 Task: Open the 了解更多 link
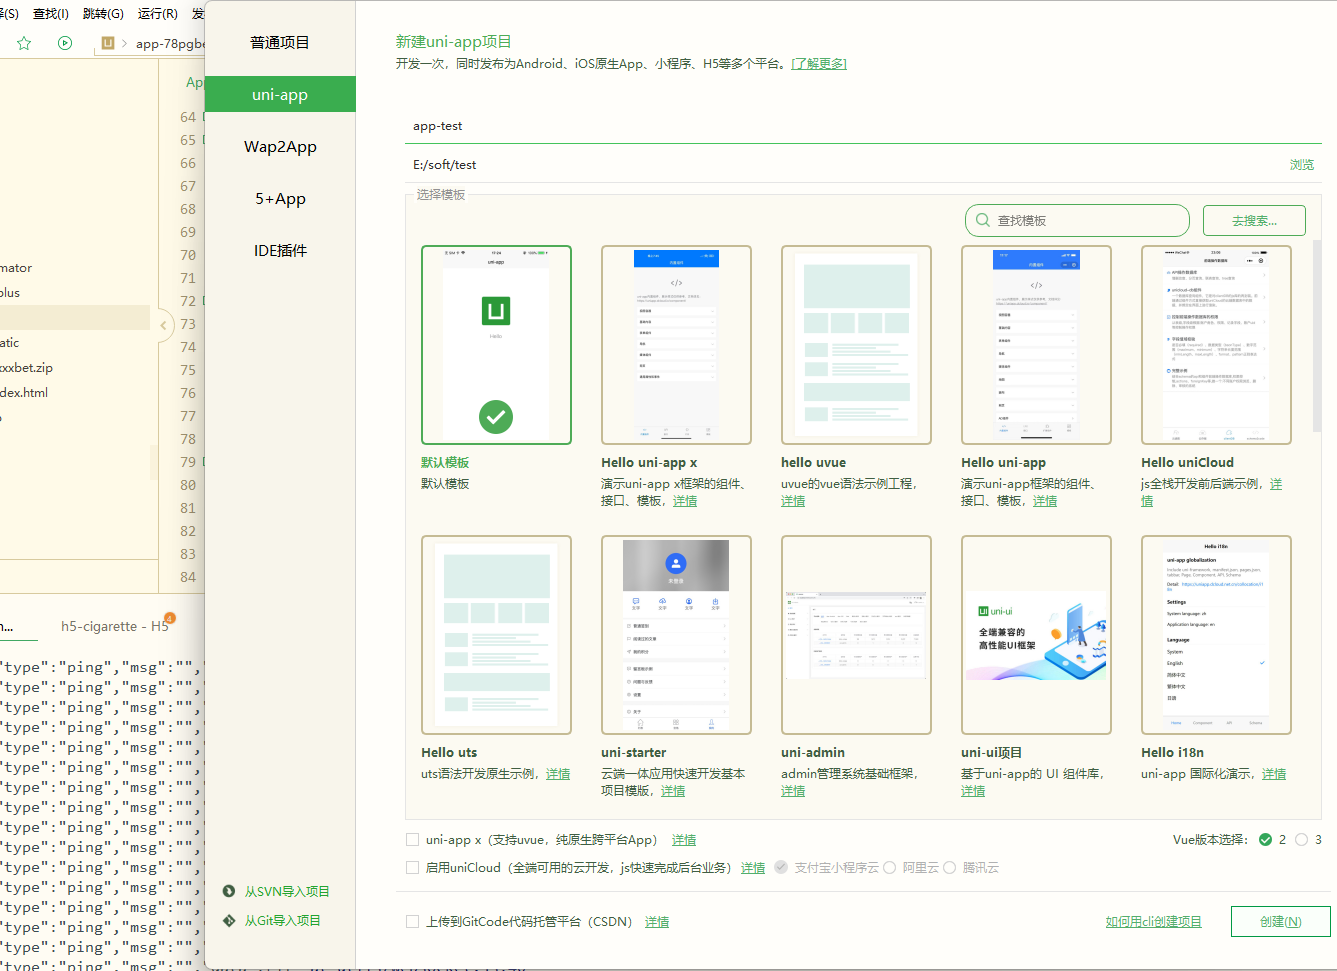click(x=819, y=63)
